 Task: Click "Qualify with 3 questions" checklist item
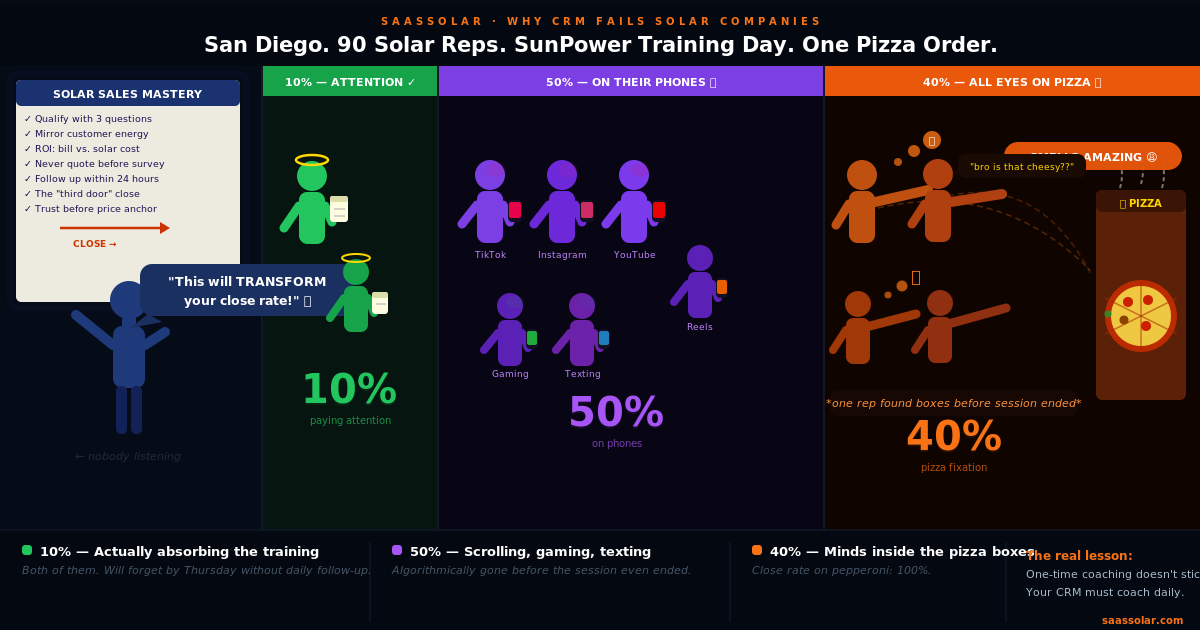(x=88, y=119)
